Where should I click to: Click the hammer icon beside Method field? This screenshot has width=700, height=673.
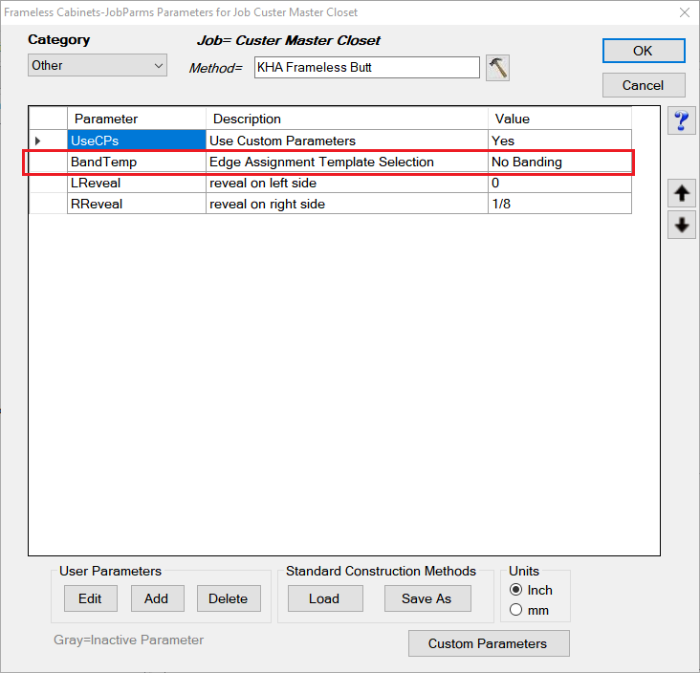point(497,67)
